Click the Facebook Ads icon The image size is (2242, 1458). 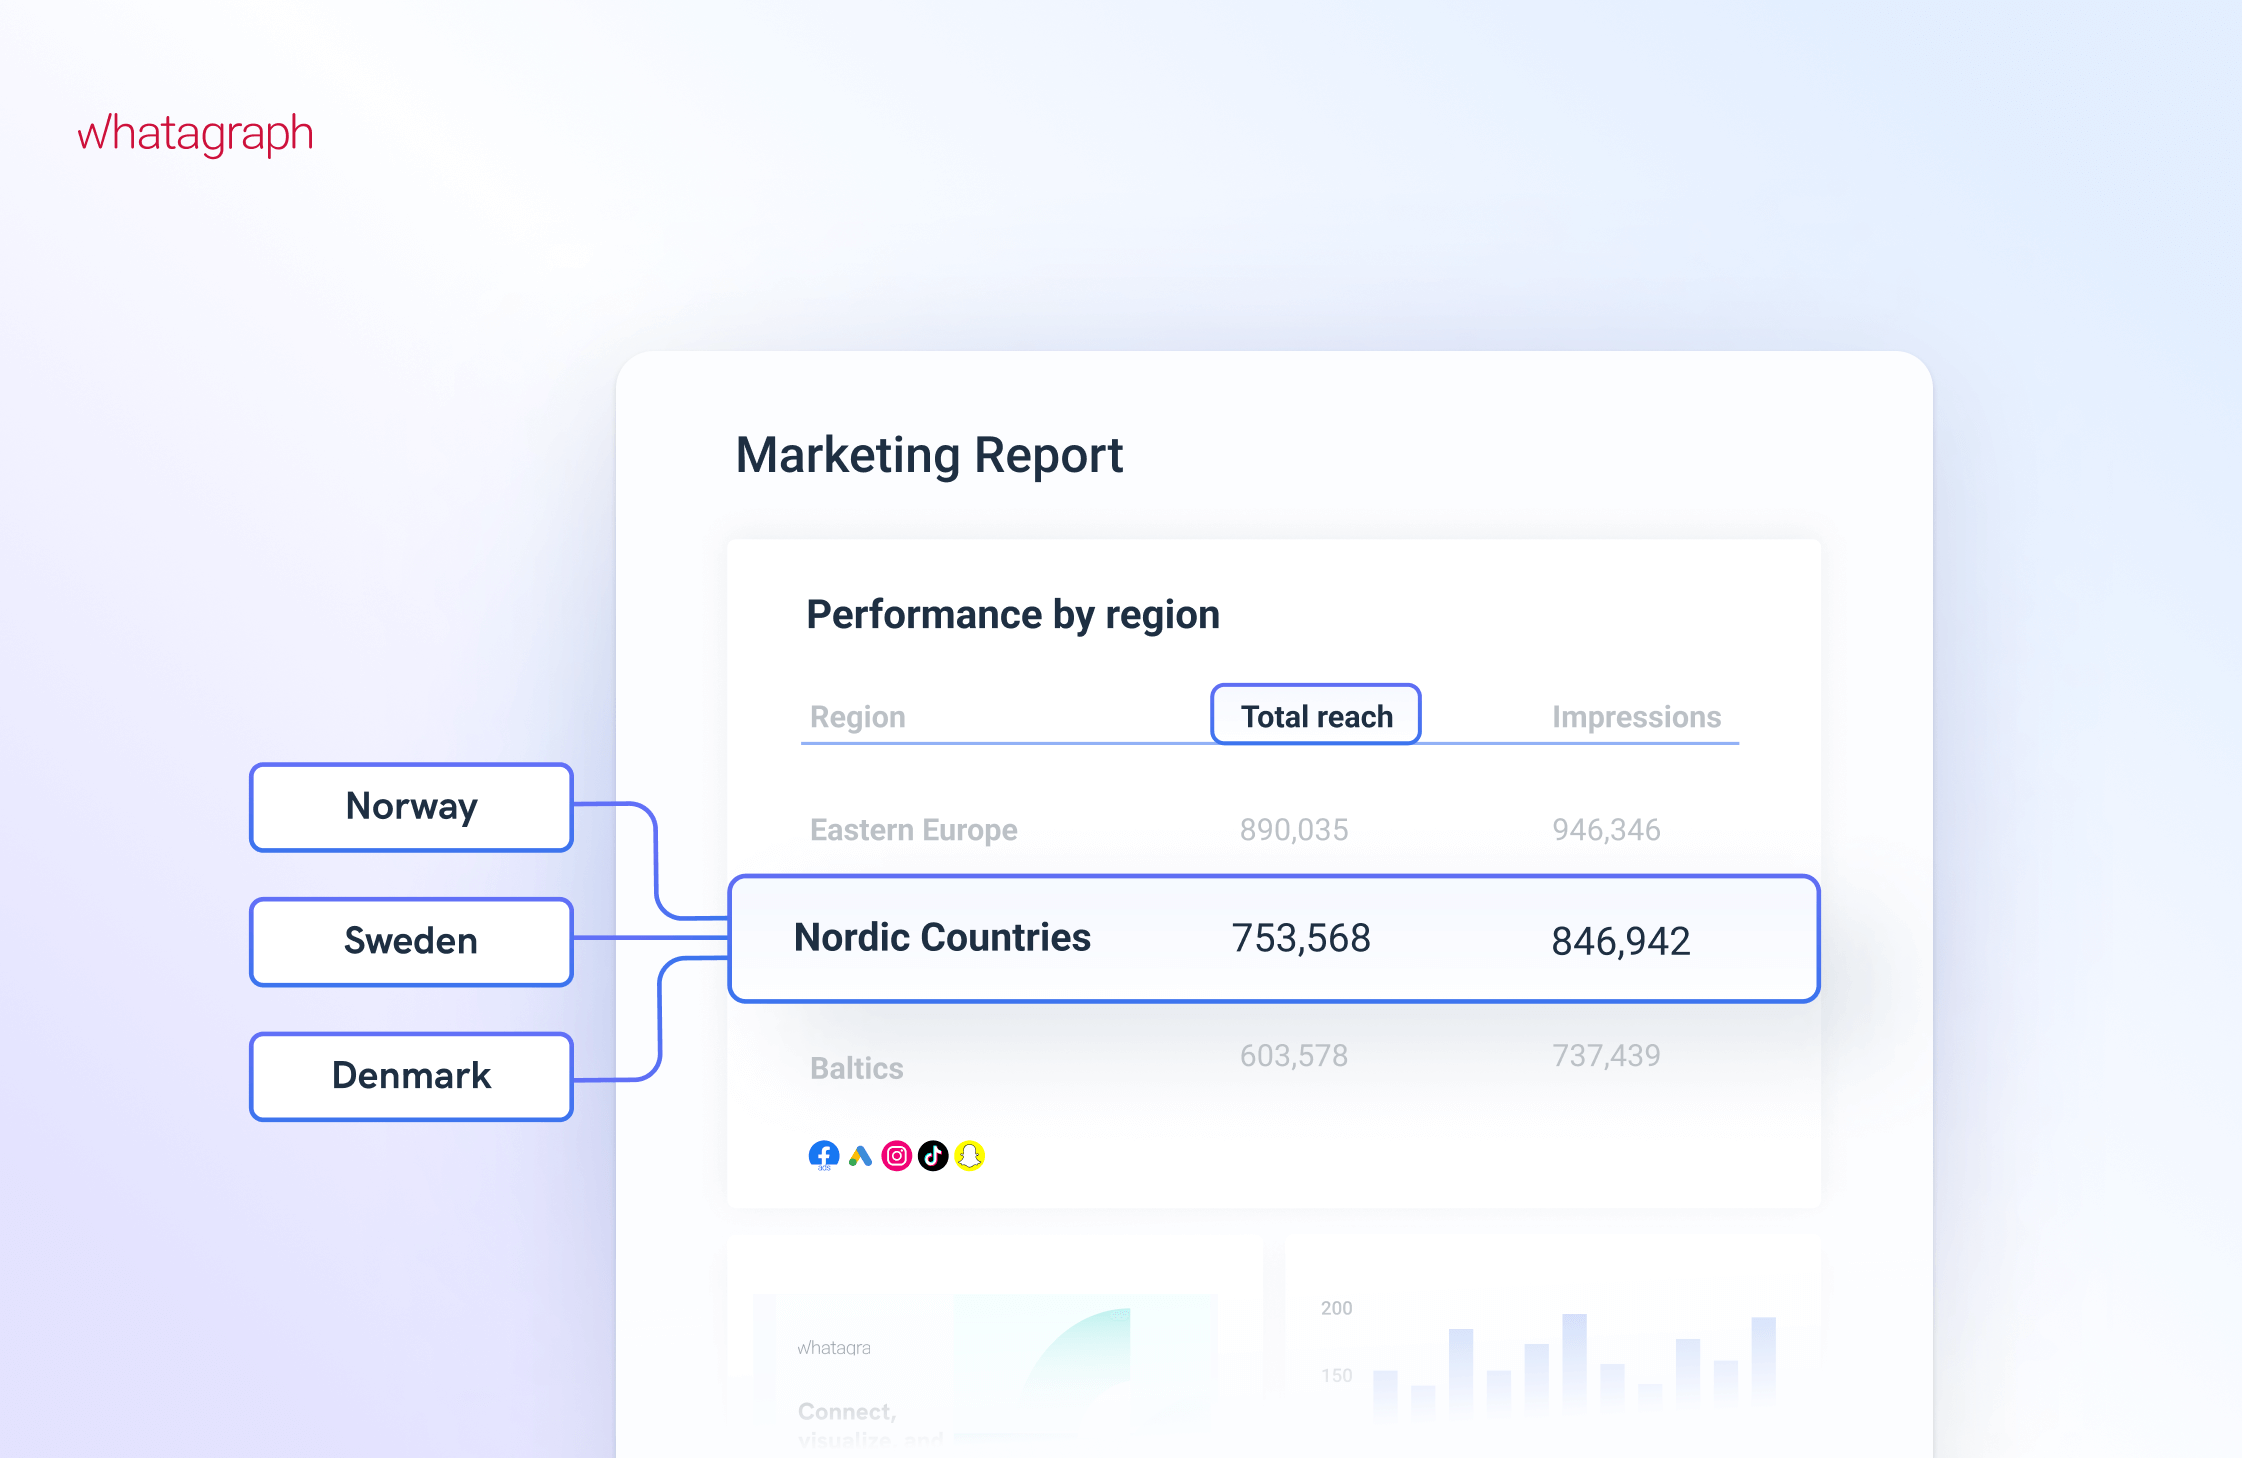click(x=823, y=1156)
